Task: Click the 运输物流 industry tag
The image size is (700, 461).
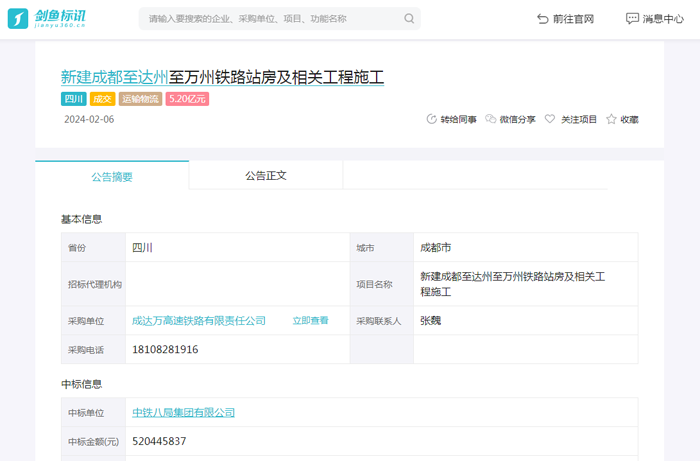Action: click(x=140, y=99)
